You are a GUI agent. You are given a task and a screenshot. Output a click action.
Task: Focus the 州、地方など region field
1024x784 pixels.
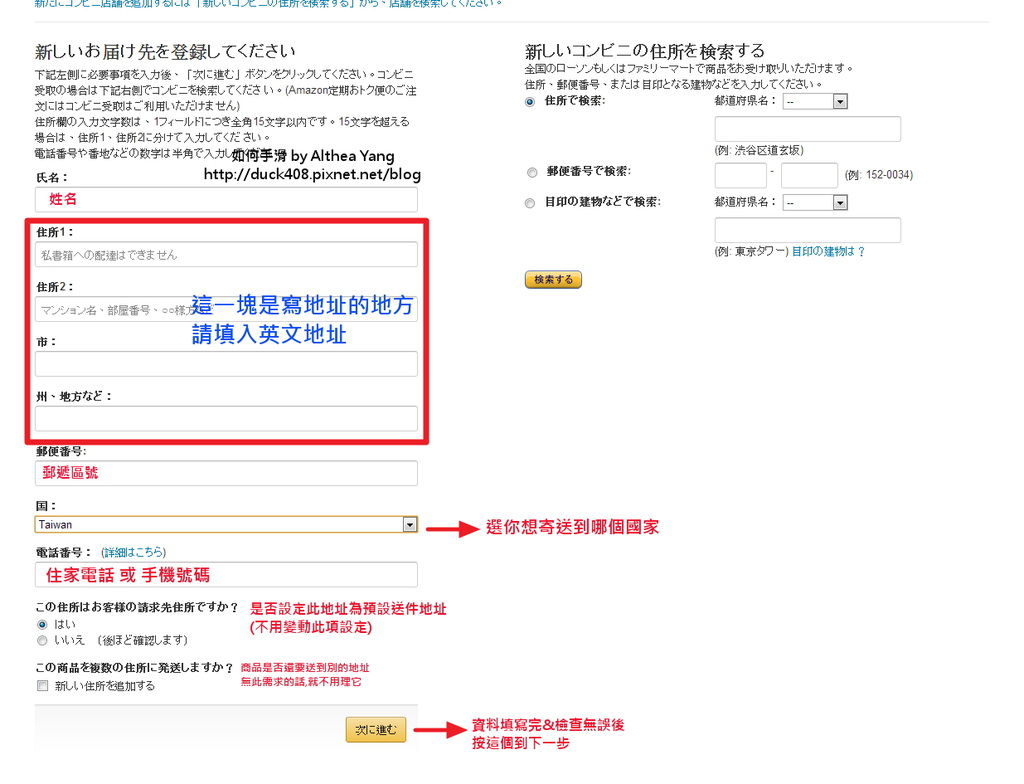click(226, 419)
